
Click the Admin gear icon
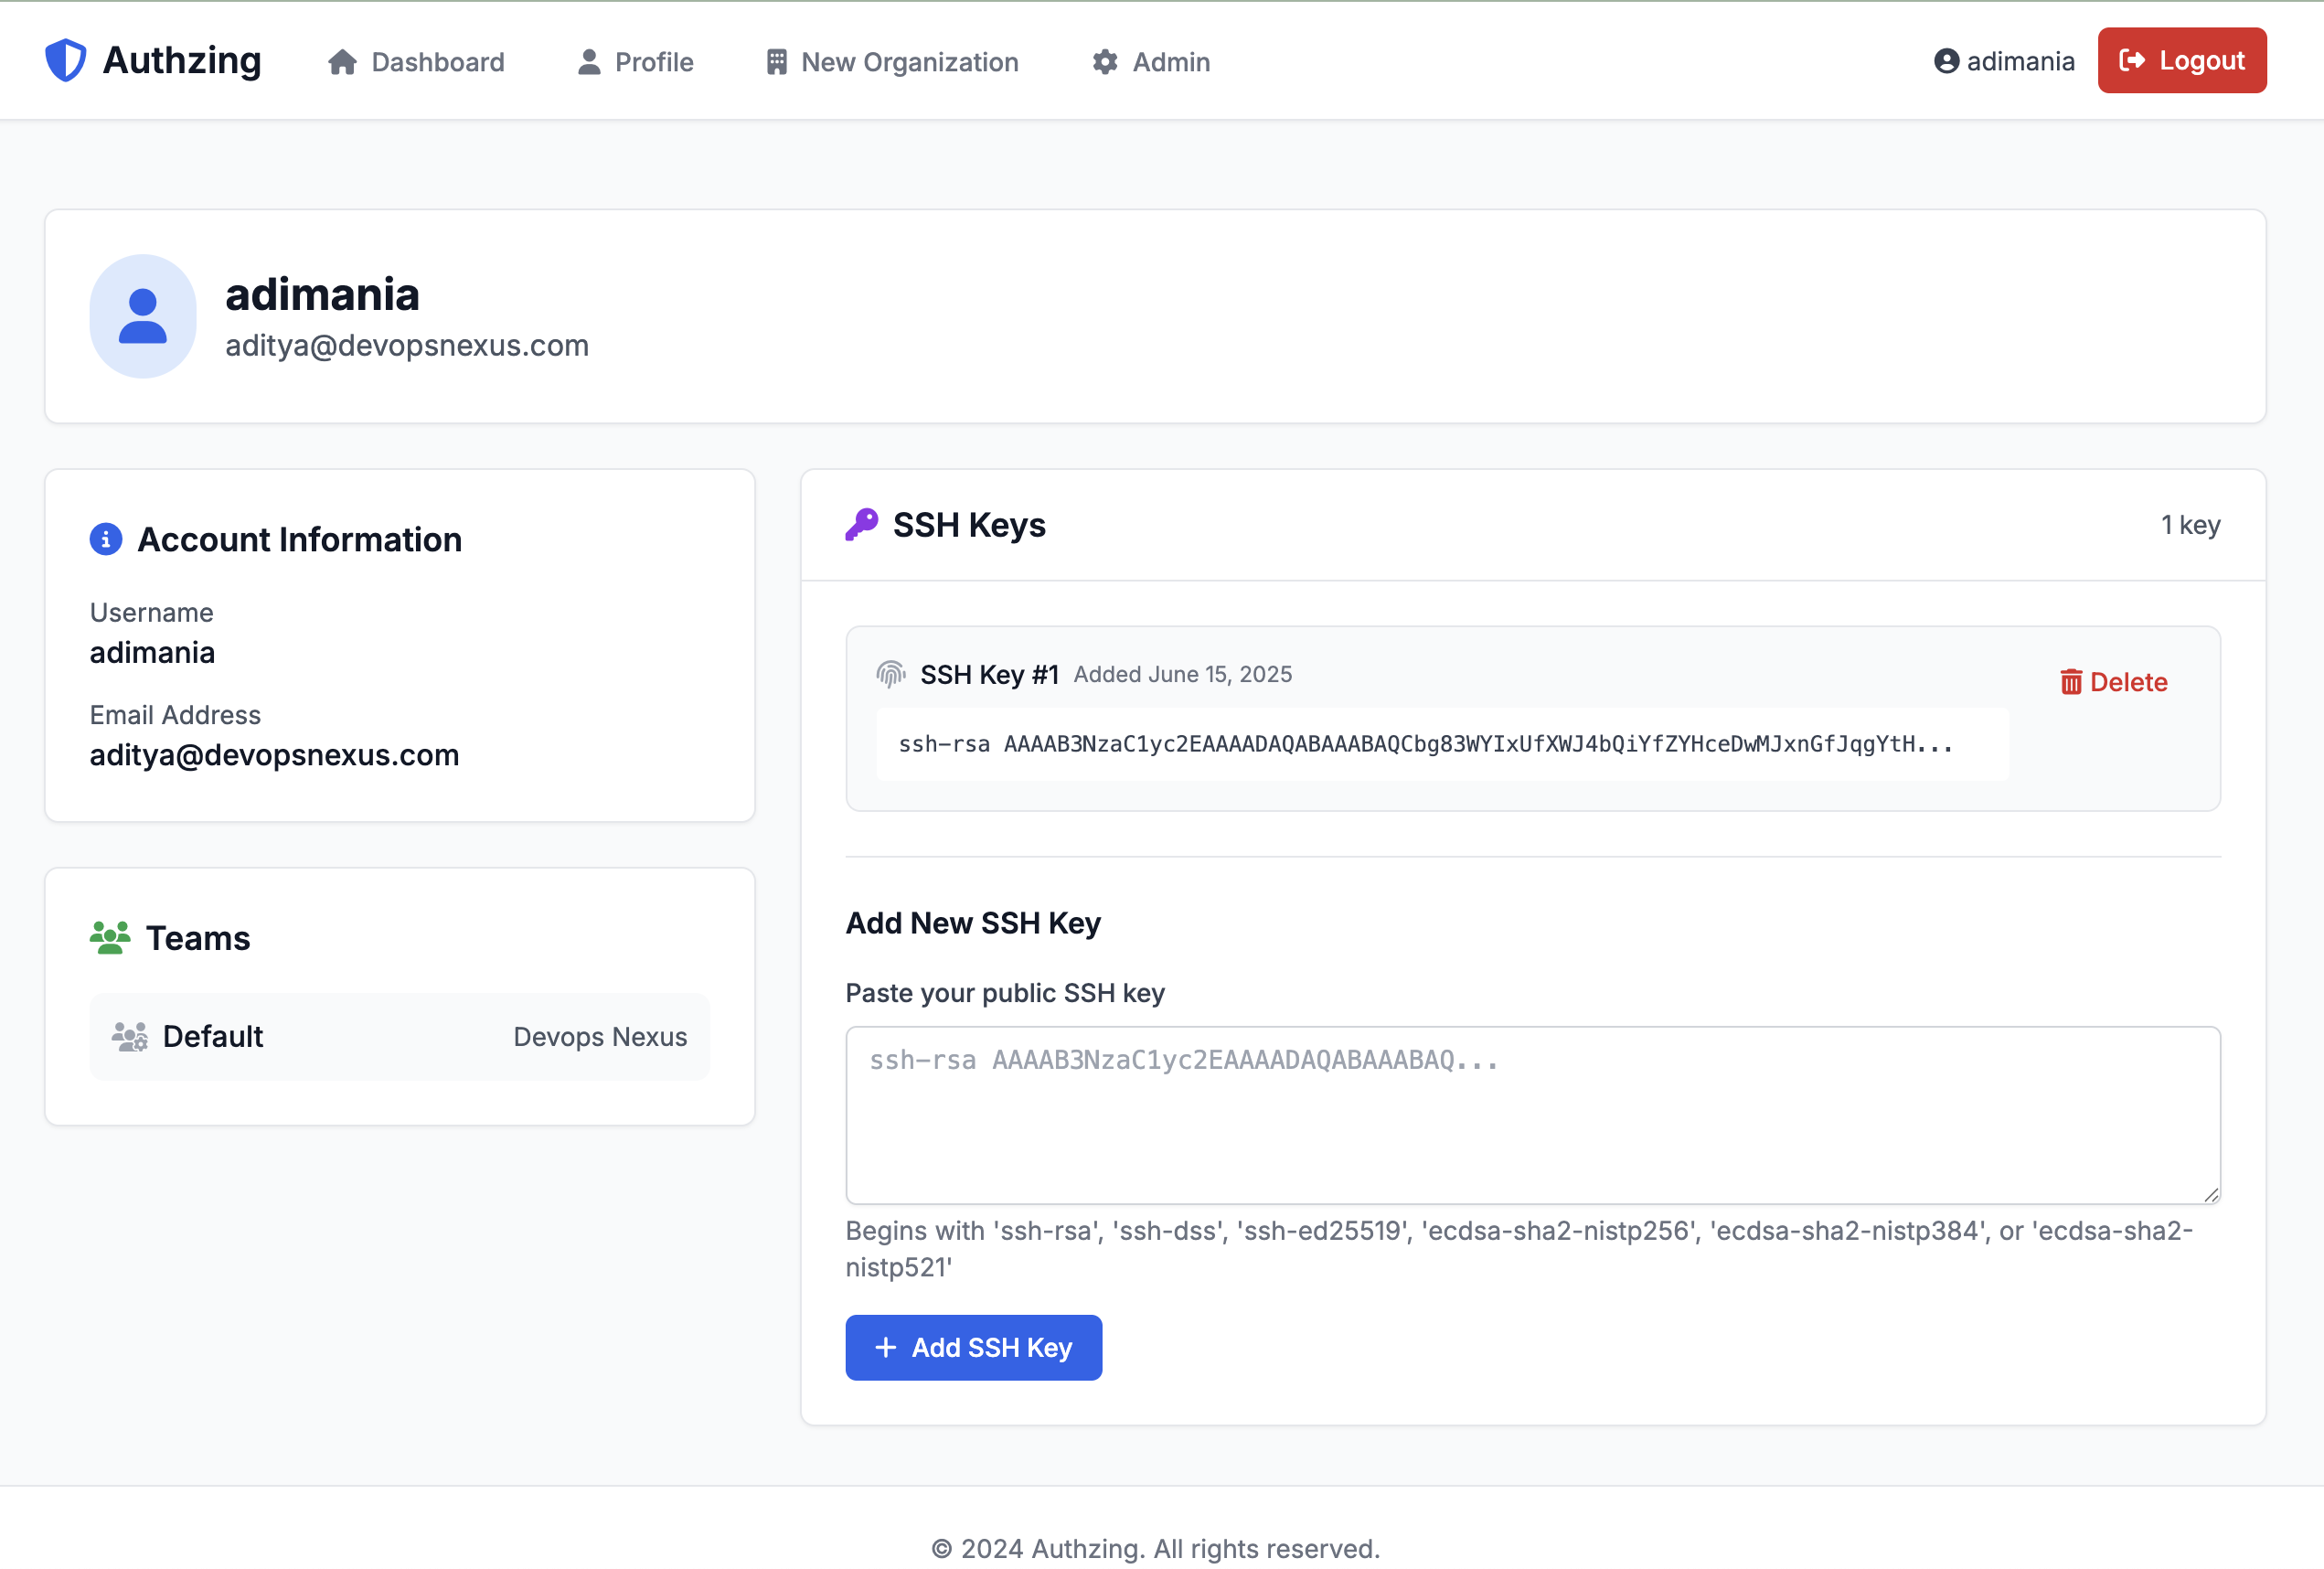click(x=1104, y=62)
